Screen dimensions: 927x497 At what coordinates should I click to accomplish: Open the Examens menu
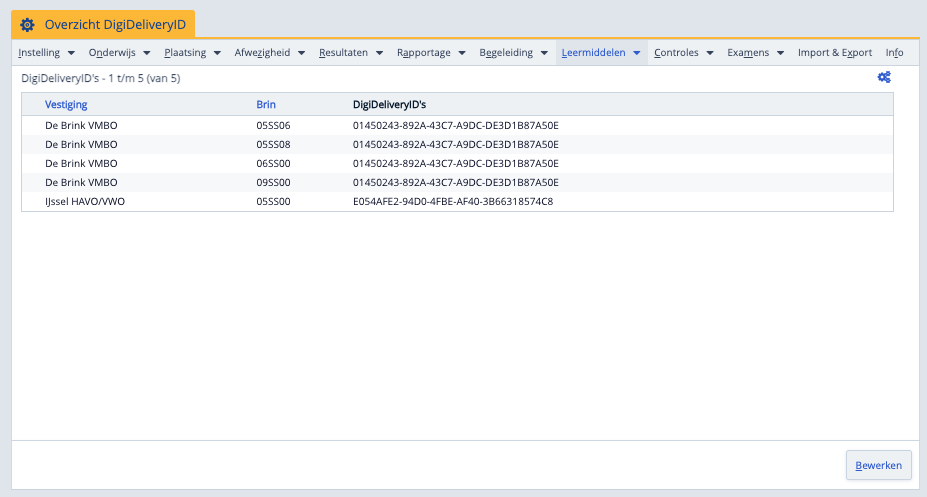click(748, 53)
